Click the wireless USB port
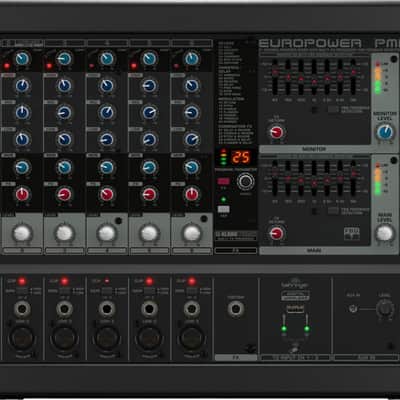This screenshot has width=400, height=400. (x=295, y=308)
